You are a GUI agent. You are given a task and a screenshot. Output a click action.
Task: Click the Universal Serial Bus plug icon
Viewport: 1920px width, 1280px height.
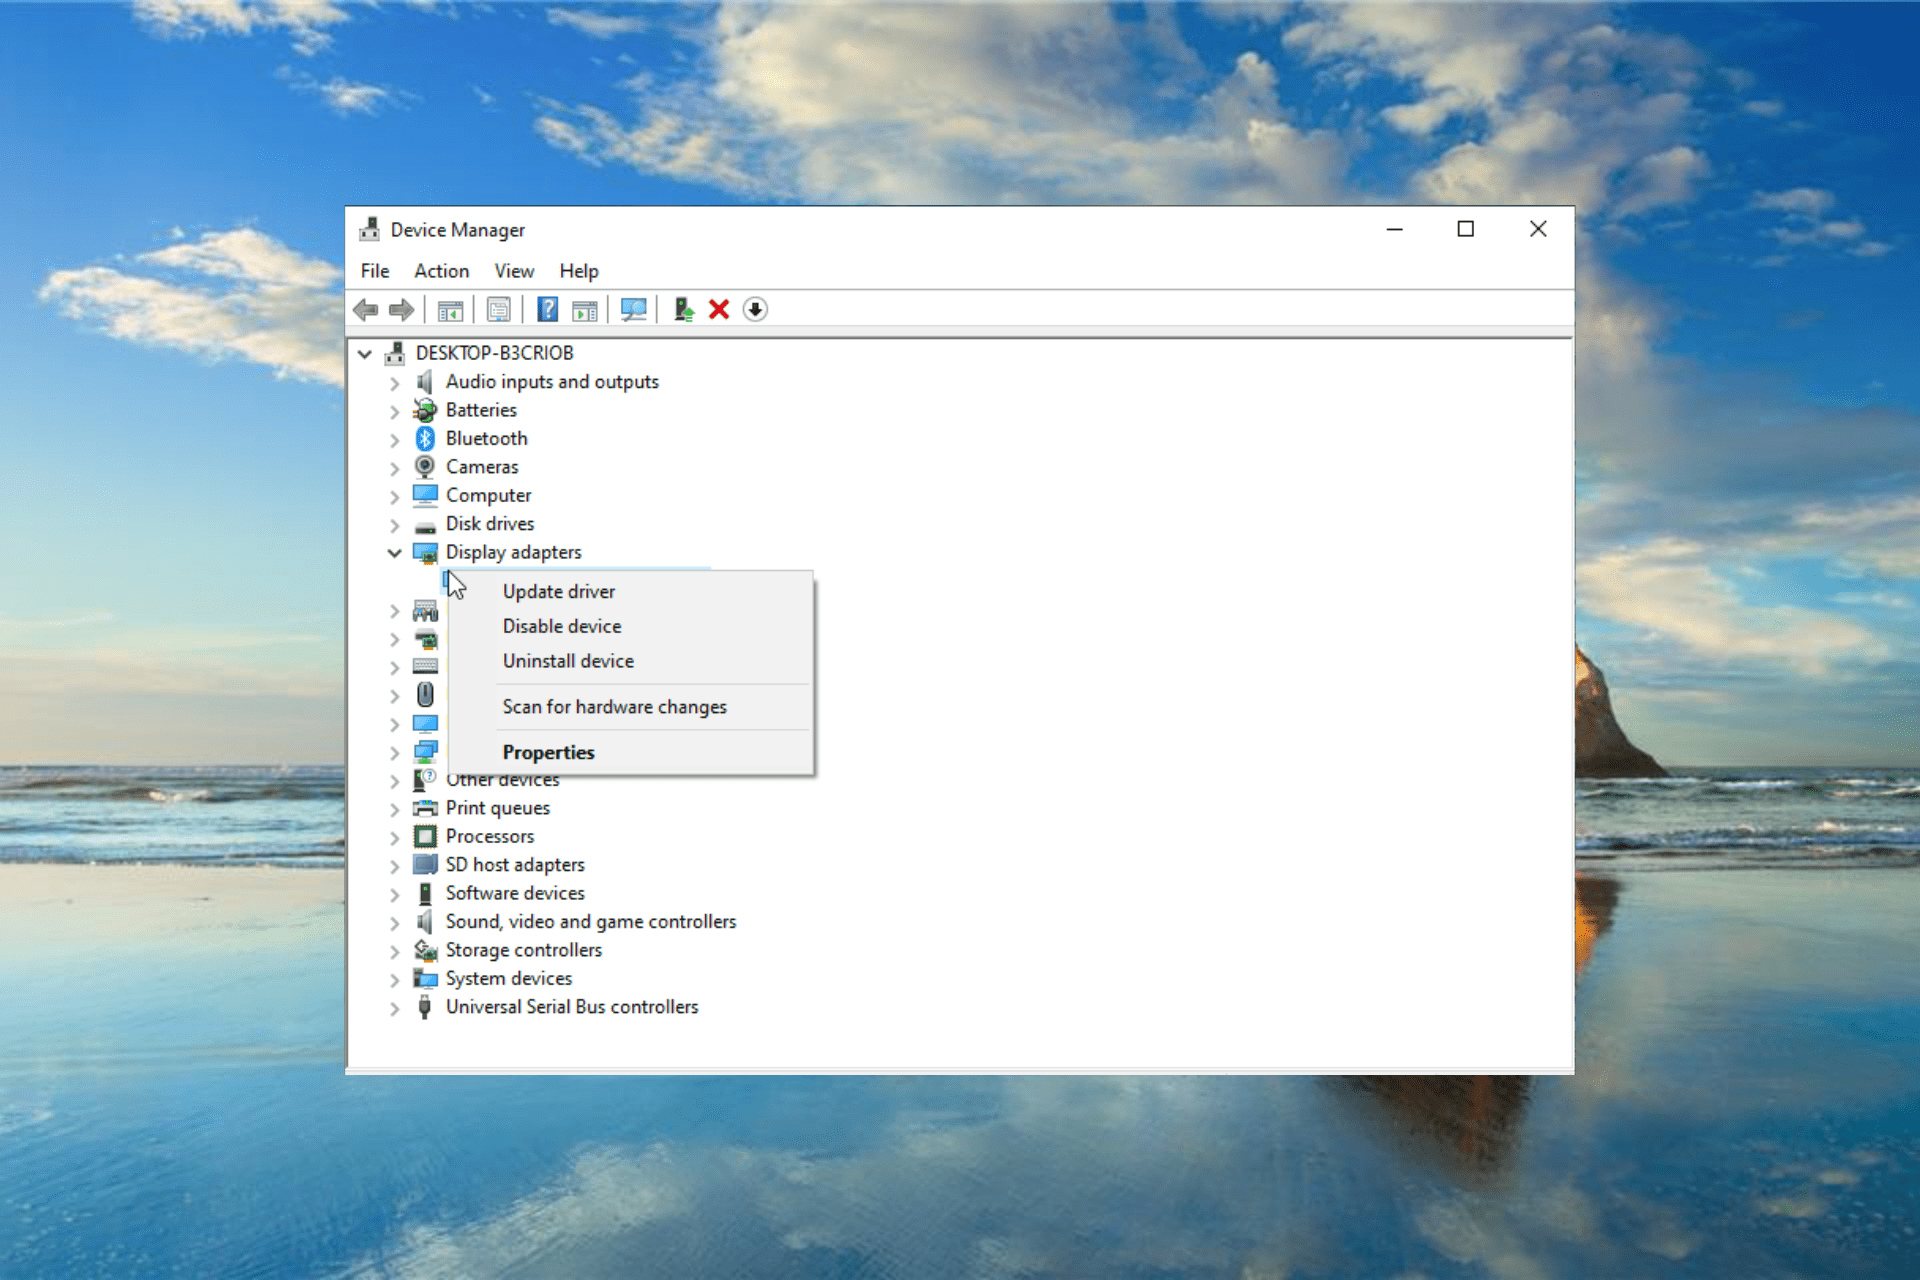425,1007
